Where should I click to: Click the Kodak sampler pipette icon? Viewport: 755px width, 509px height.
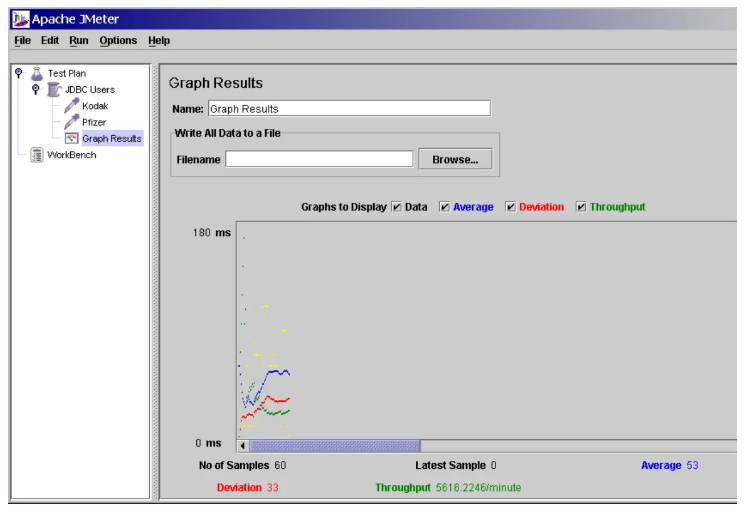click(71, 105)
